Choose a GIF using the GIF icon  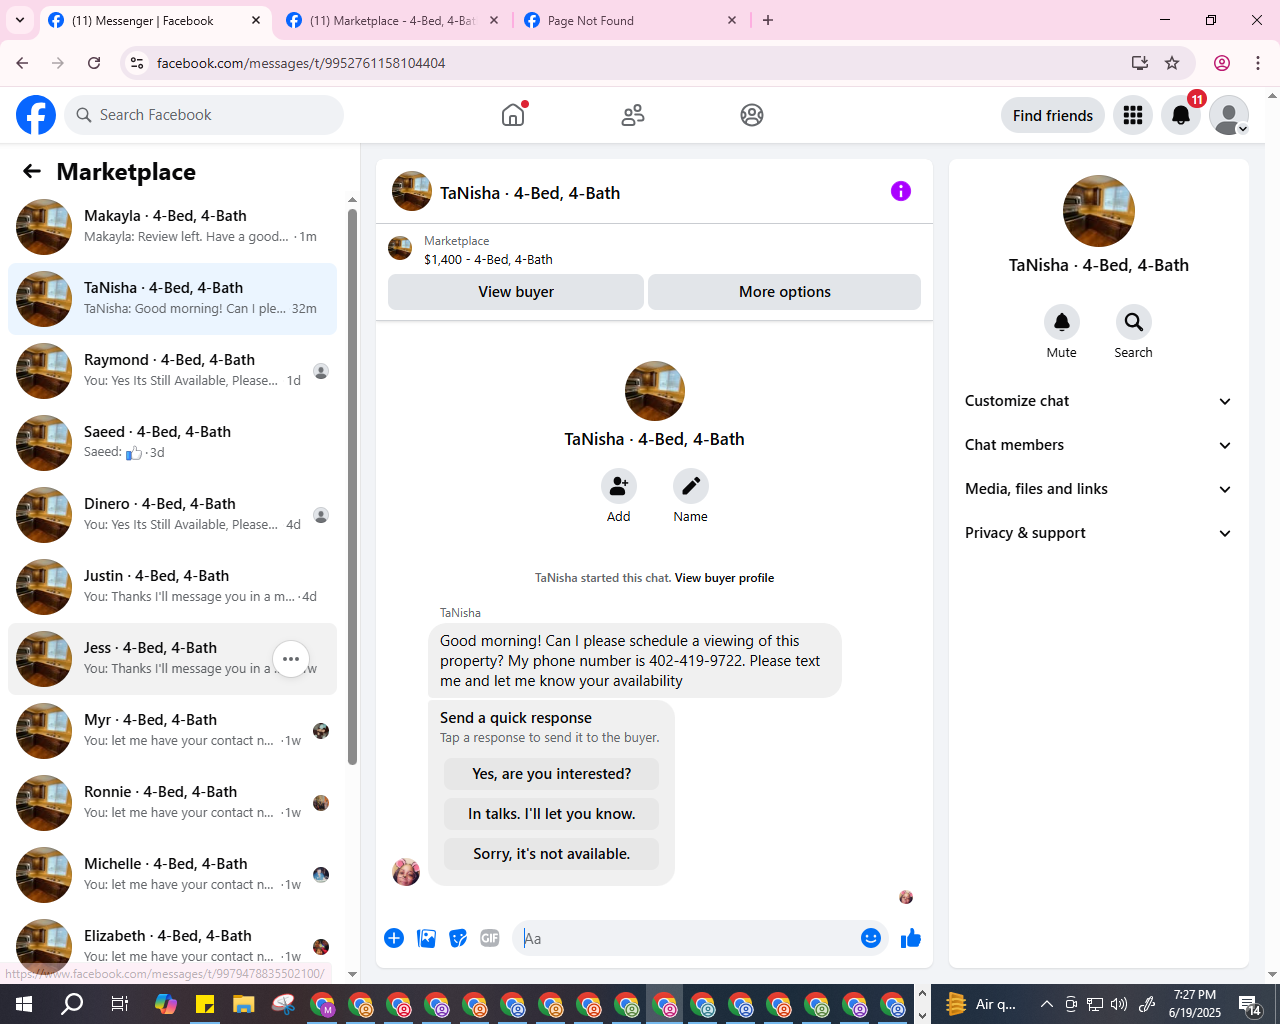click(490, 938)
